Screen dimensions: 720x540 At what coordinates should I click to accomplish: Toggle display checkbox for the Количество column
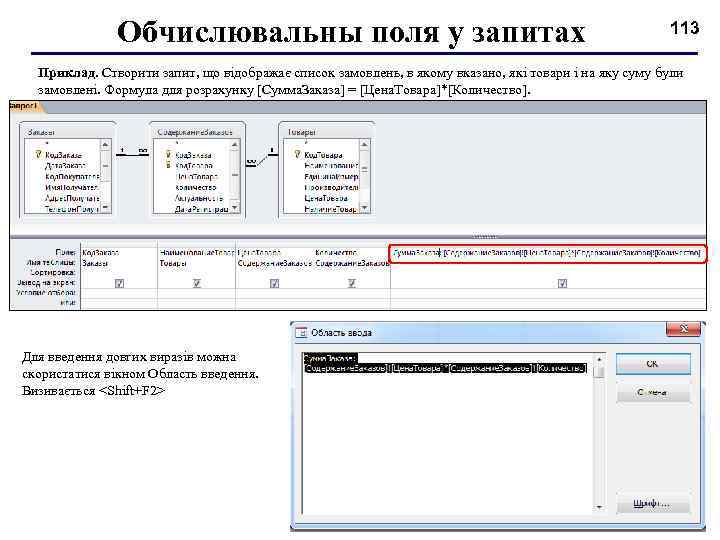[352, 283]
